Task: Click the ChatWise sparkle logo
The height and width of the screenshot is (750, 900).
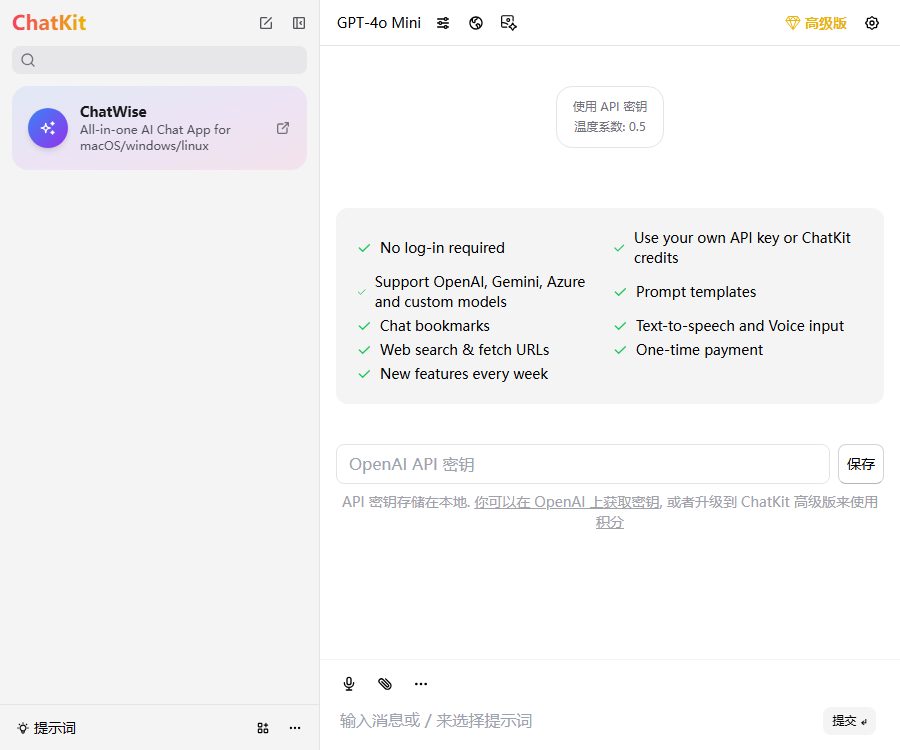Action: point(48,128)
